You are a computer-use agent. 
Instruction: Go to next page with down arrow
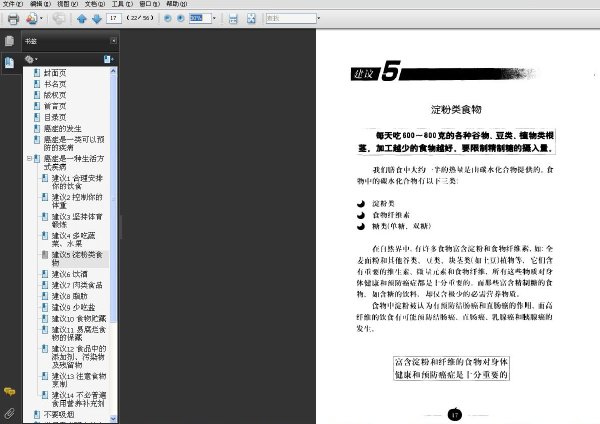97,18
